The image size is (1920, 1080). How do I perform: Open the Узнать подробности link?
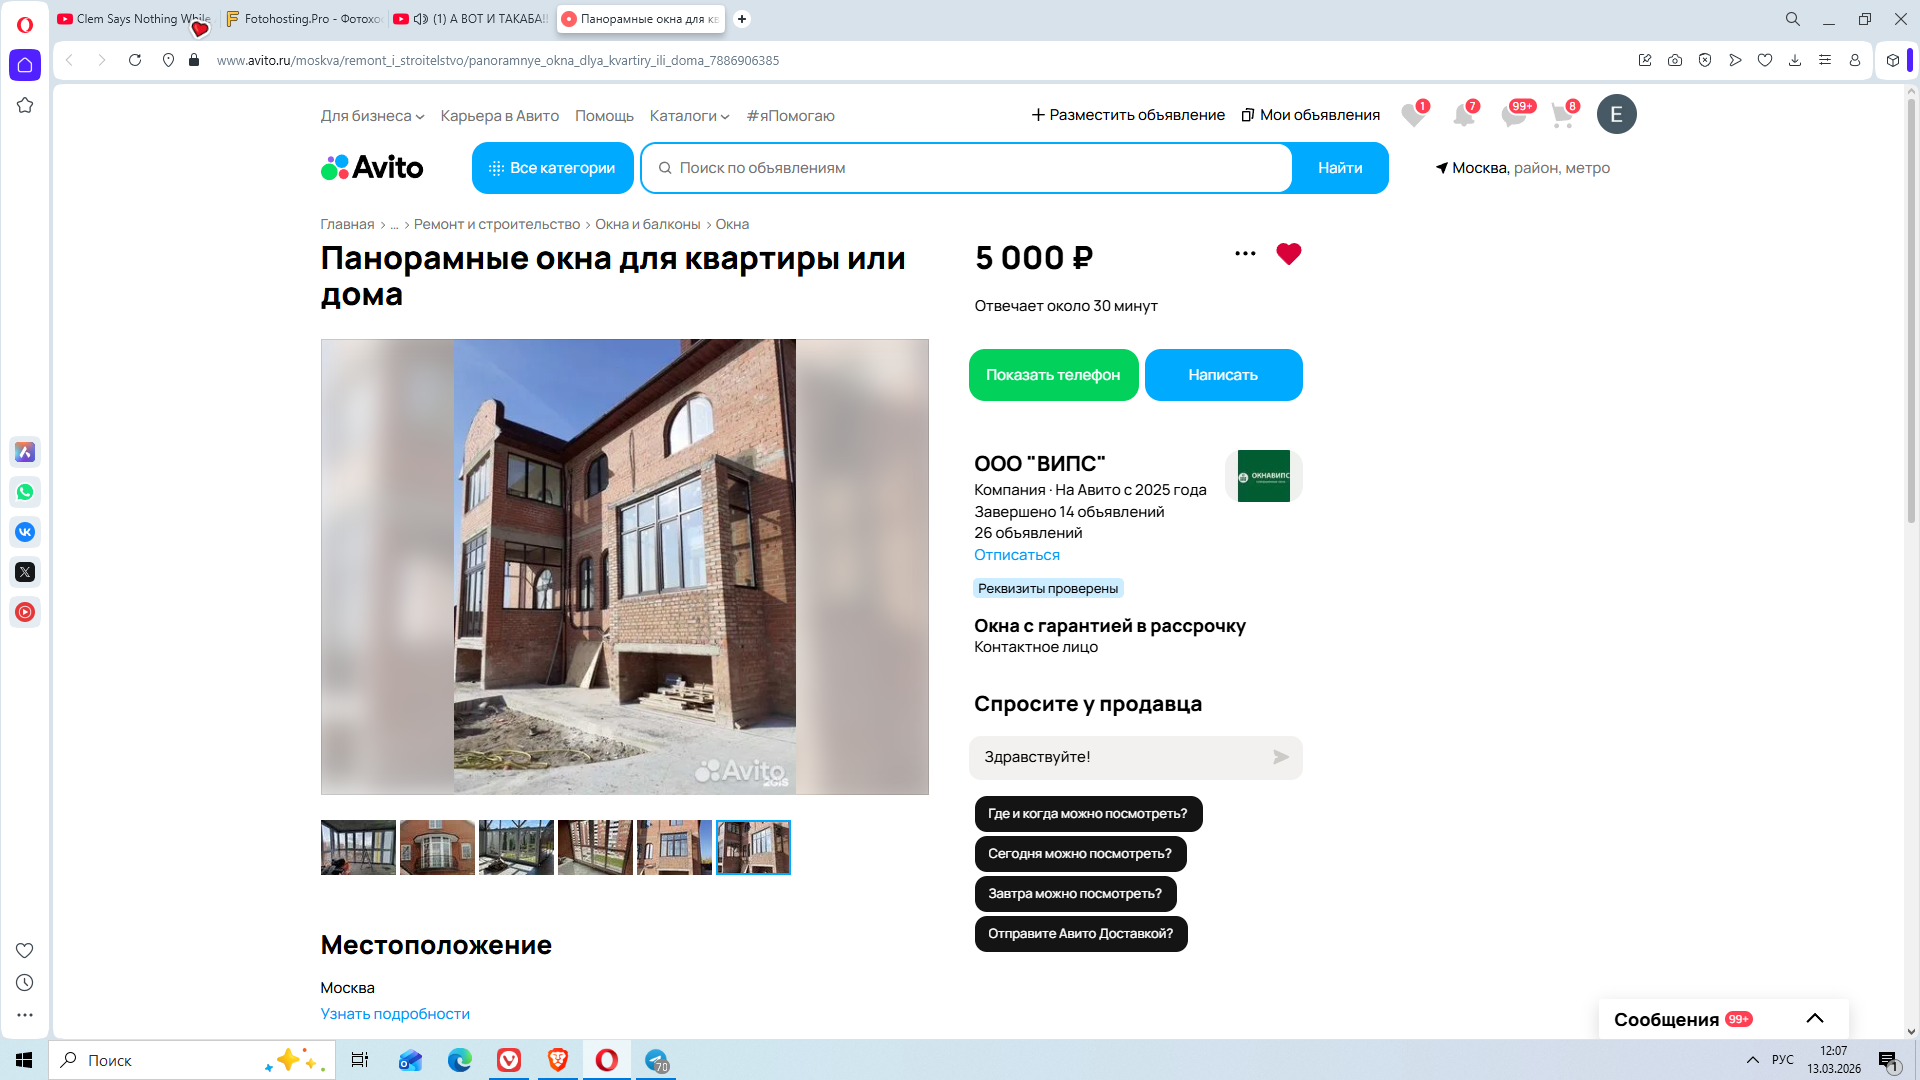click(x=395, y=1014)
